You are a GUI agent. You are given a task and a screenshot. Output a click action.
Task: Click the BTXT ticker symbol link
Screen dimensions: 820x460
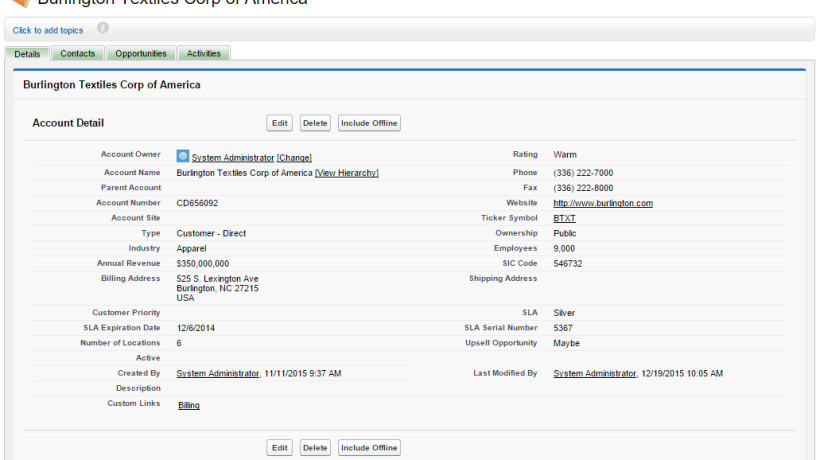[564, 218]
